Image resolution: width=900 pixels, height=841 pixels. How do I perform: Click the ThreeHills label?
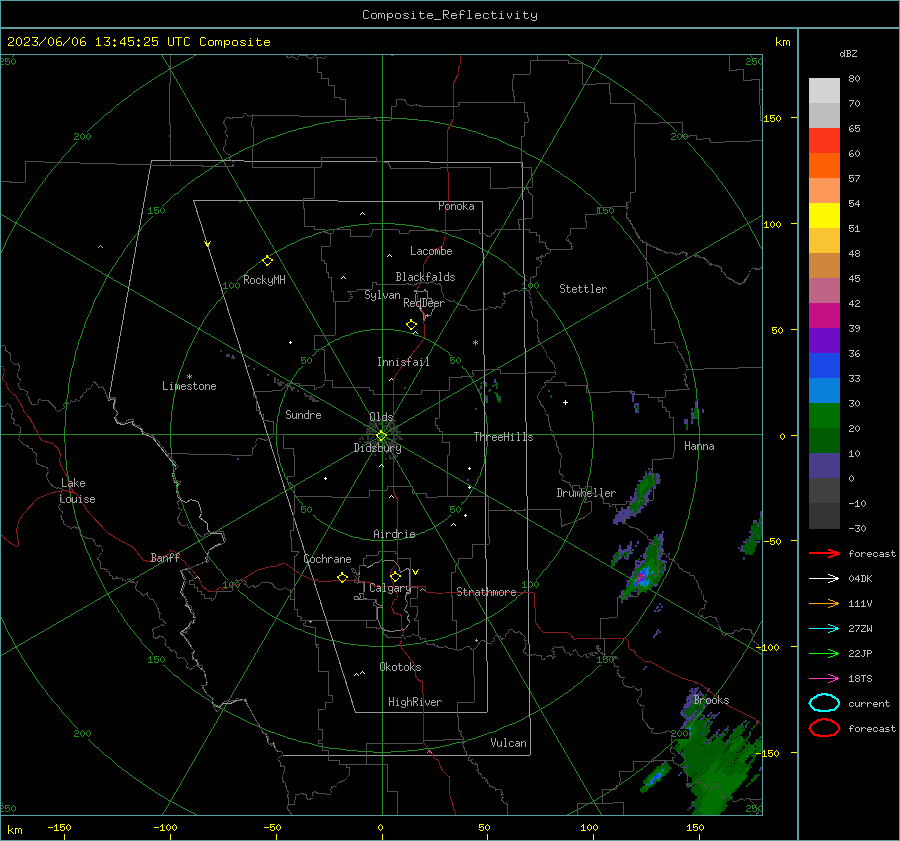[x=503, y=437]
